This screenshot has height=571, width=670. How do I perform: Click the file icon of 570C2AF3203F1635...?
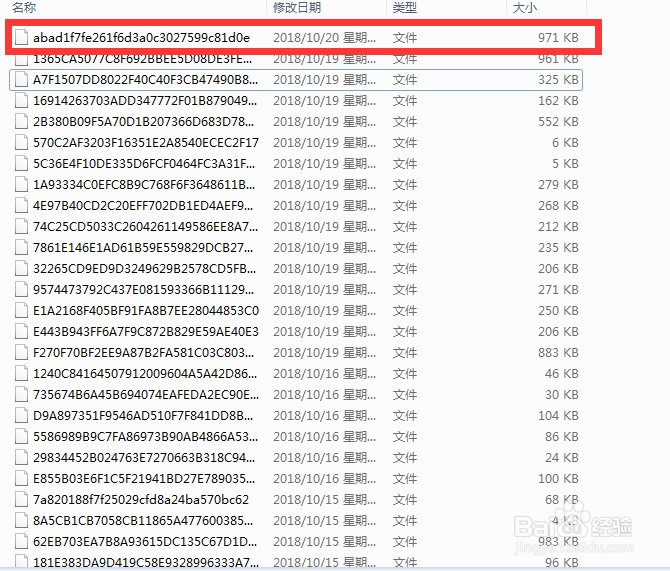(x=21, y=143)
